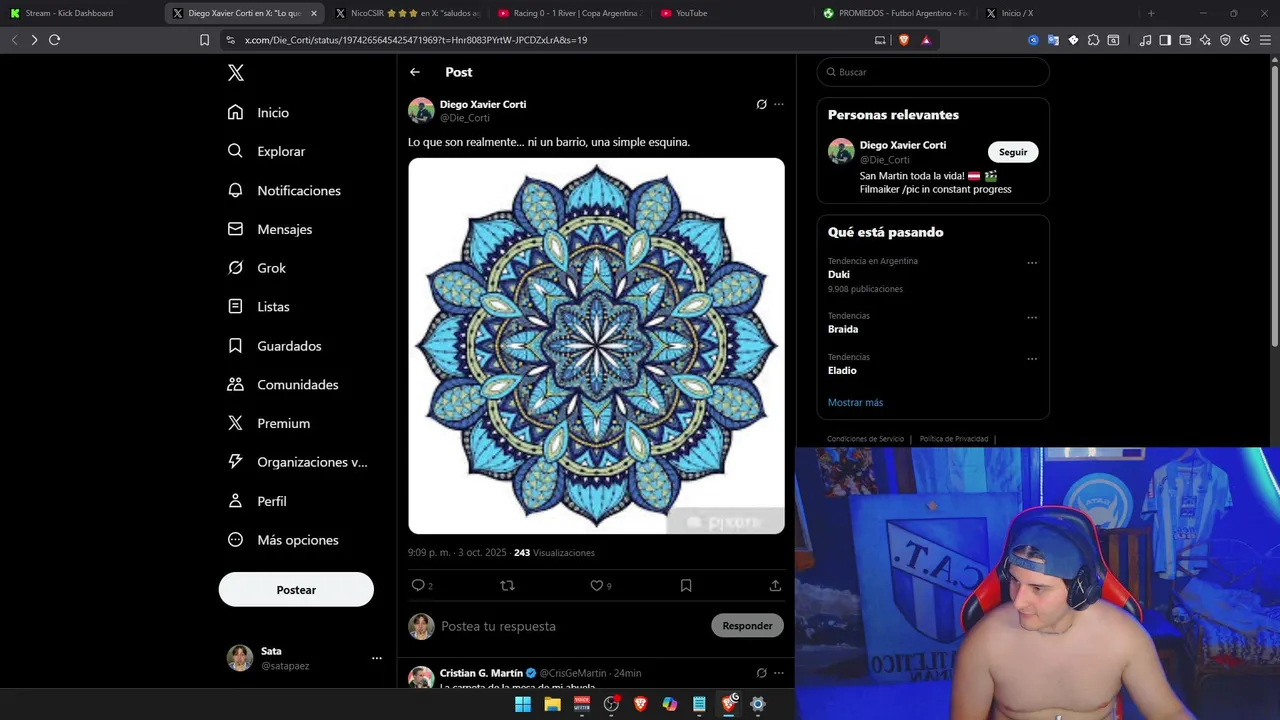The width and height of the screenshot is (1280, 720).
Task: Click Mostrar más under trends
Action: 855,402
